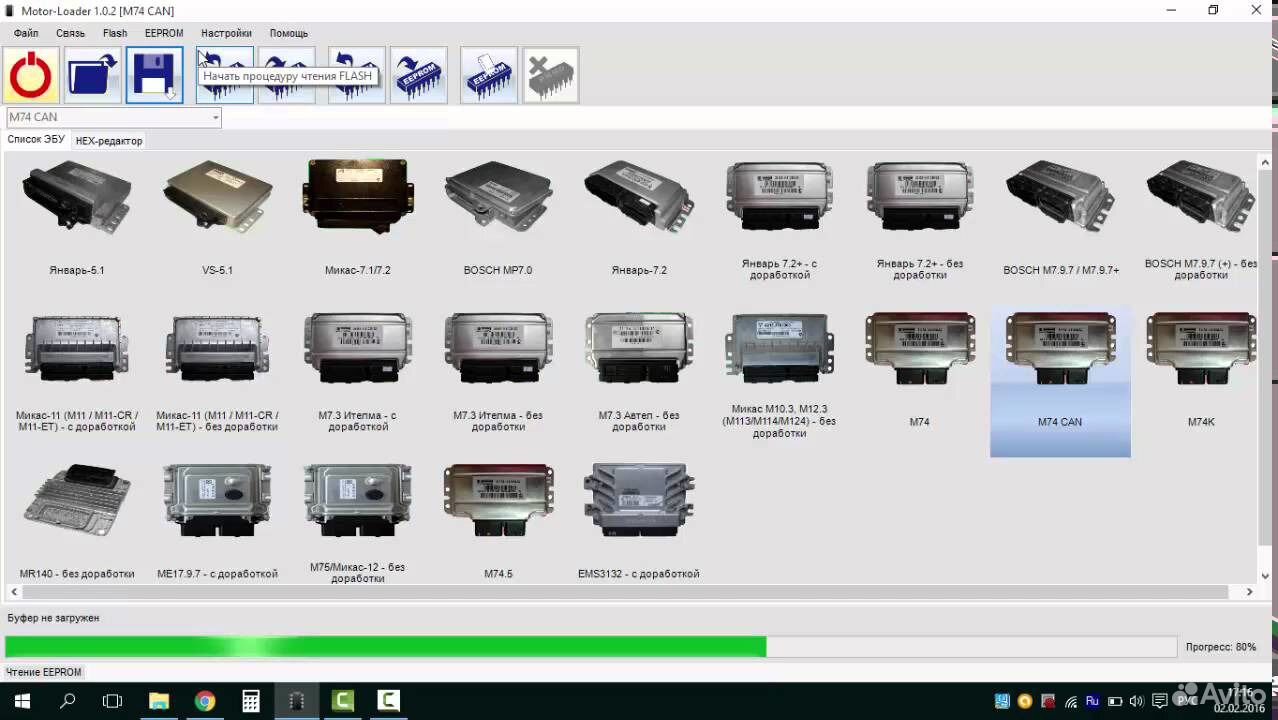
Task: Open Calculator from the taskbar
Action: pyautogui.click(x=251, y=701)
